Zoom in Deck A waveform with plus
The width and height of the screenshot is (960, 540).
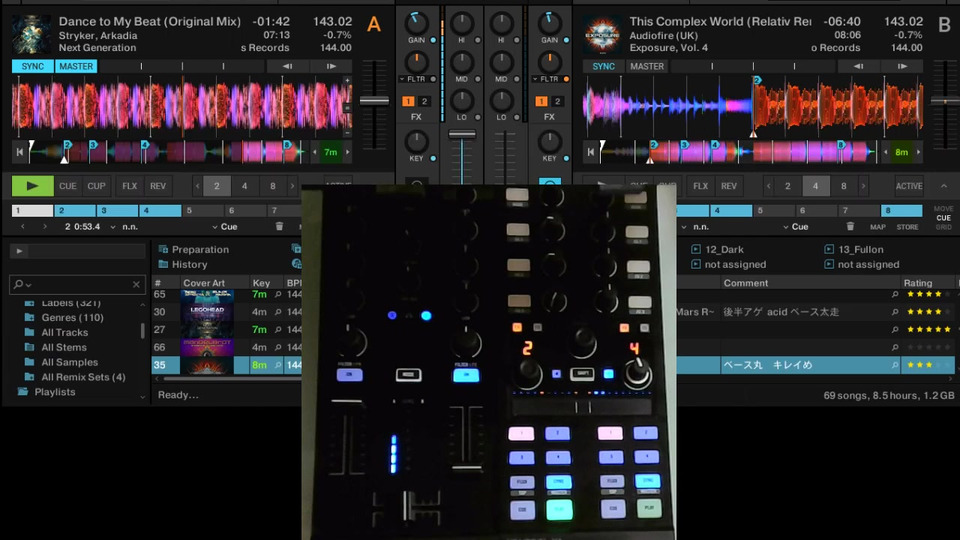point(347,81)
